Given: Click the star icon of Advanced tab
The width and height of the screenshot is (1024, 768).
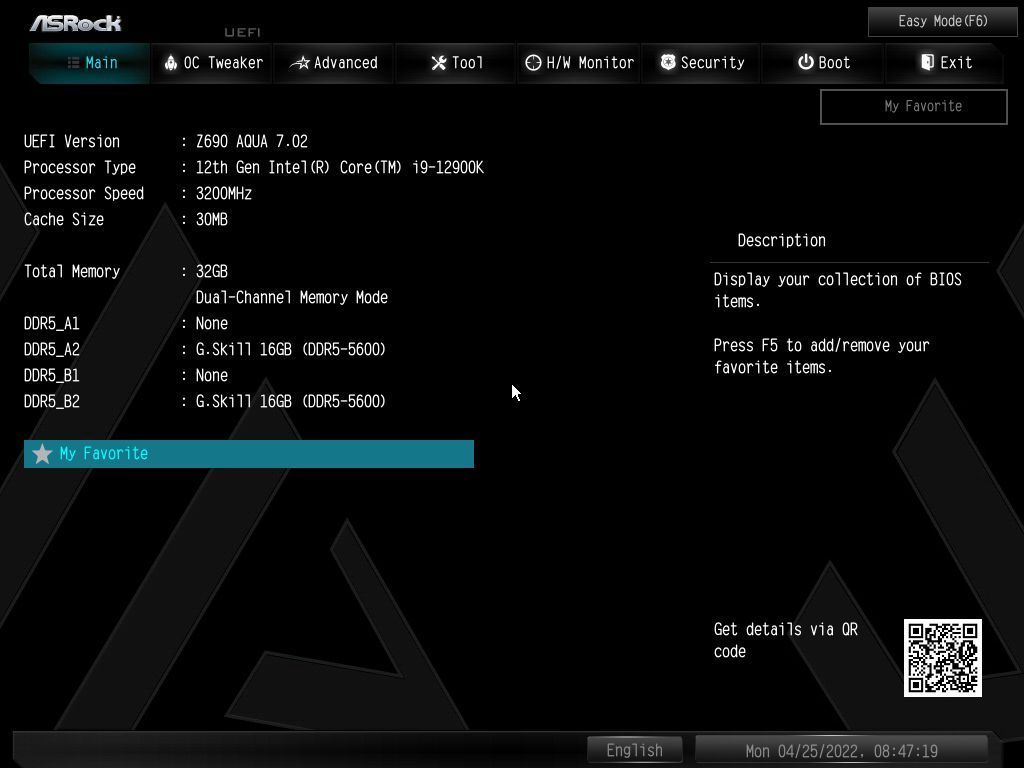Looking at the screenshot, I should [300, 63].
